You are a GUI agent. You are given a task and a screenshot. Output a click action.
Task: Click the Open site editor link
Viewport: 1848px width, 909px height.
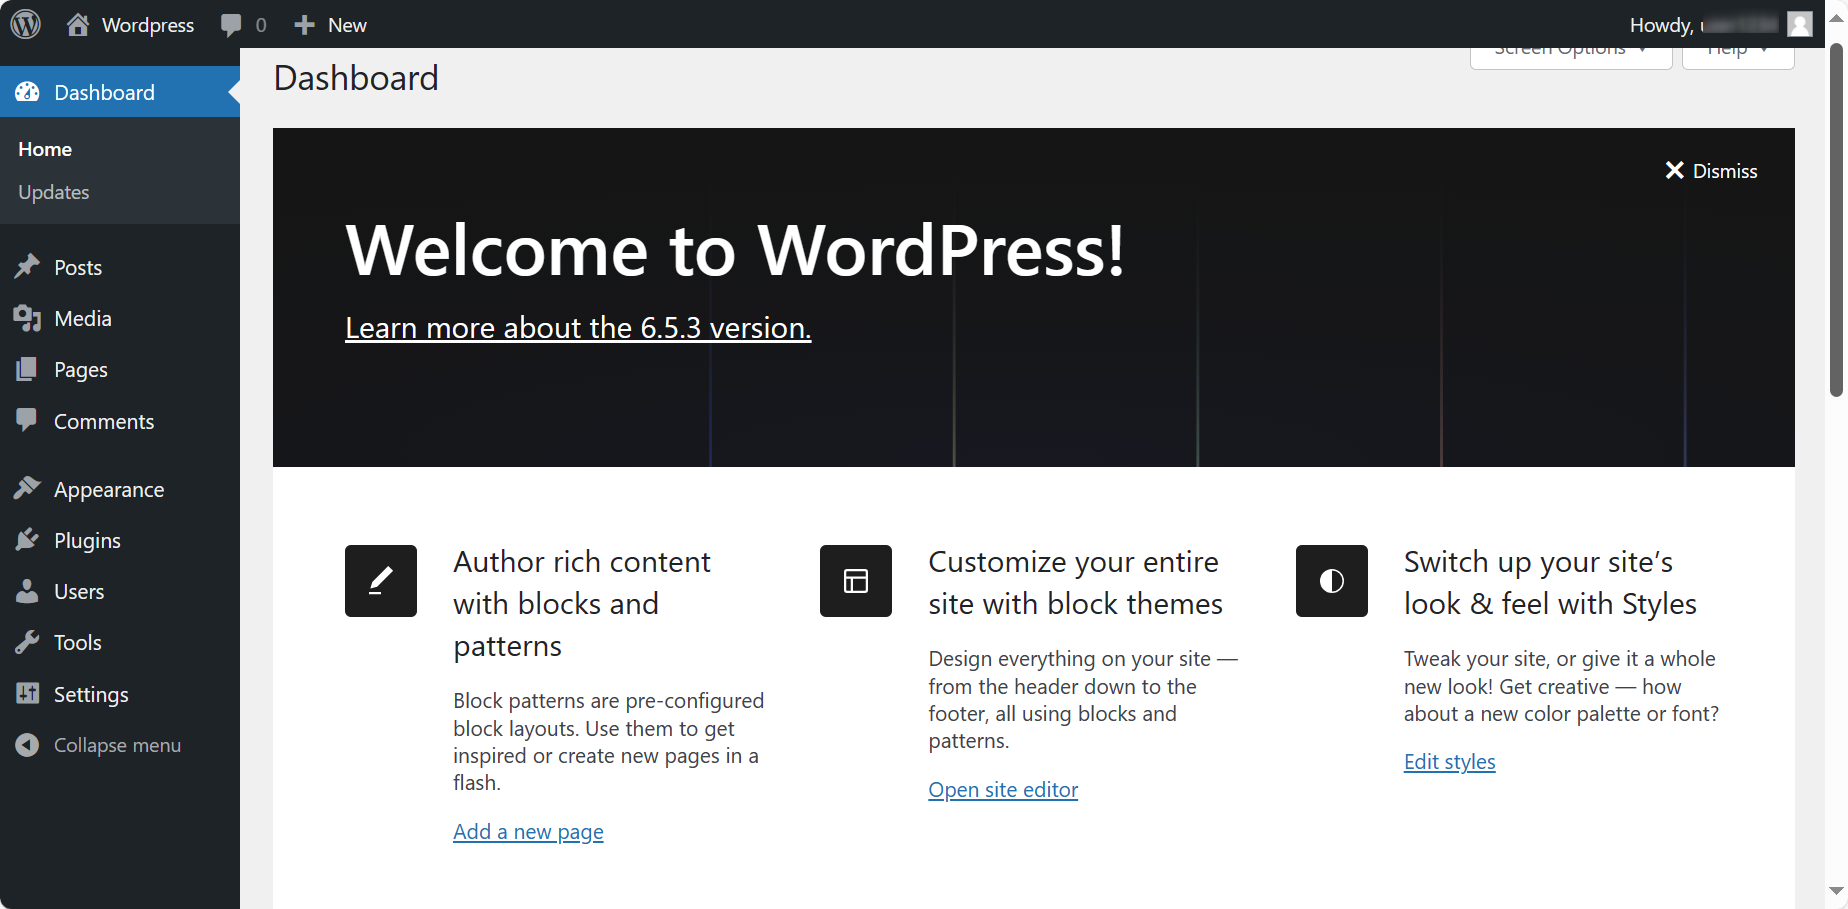tap(1003, 790)
